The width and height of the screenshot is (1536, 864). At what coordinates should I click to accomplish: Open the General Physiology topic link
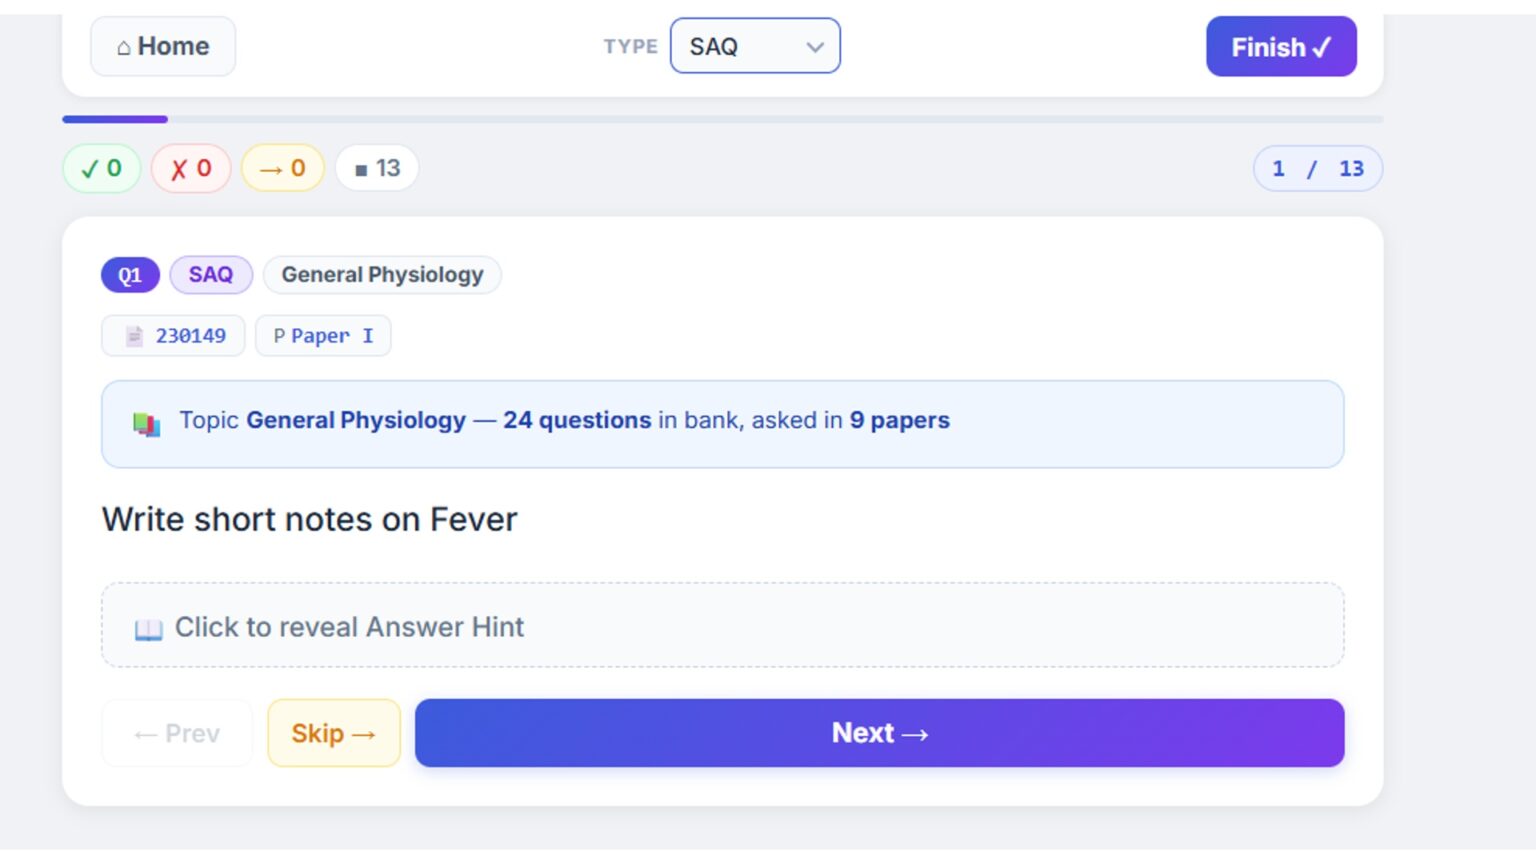356,420
